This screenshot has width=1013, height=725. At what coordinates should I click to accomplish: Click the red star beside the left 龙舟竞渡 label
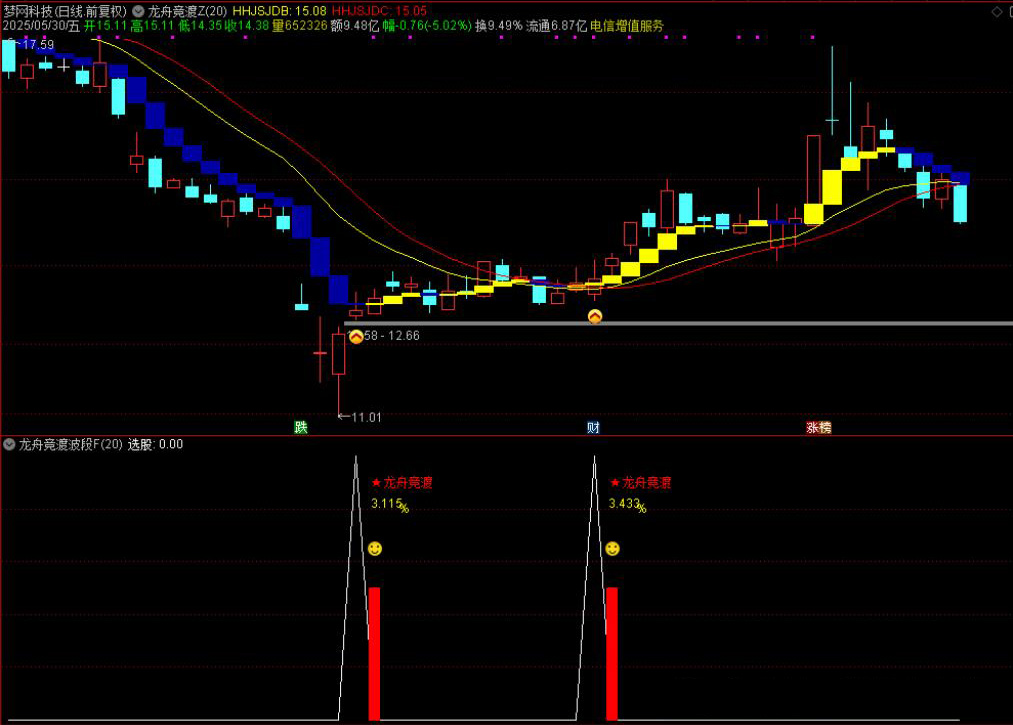click(x=376, y=483)
